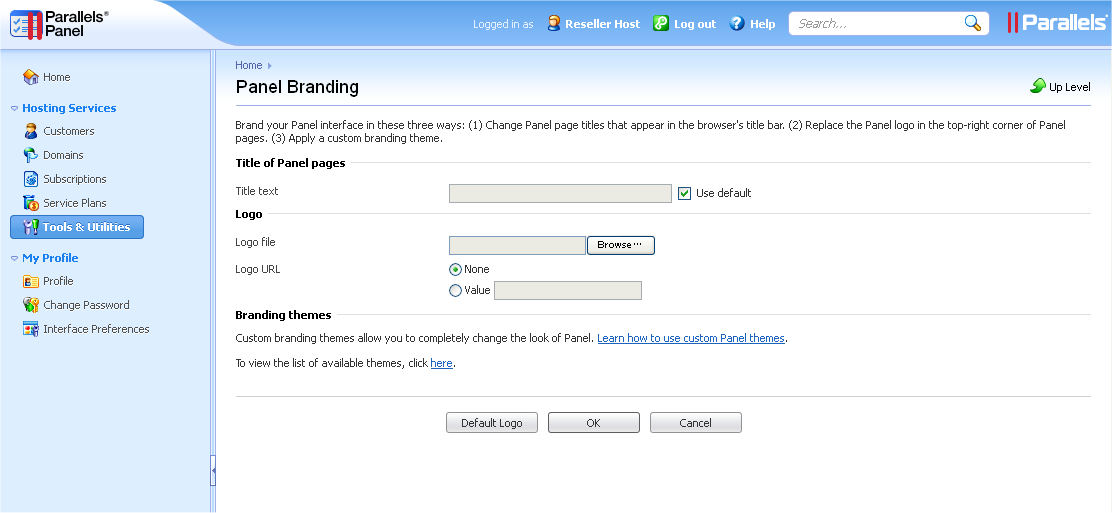Screen dimensions: 1112x513
Task: Open Profile in the sidebar
Action: pyautogui.click(x=58, y=281)
